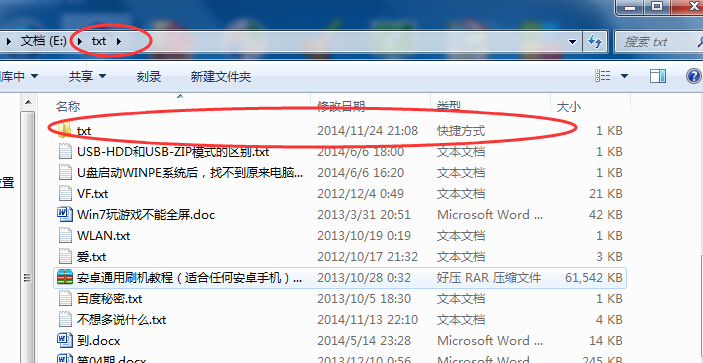Click the 百度秘密.txt file icon
703x363 pixels.
pyautogui.click(x=65, y=298)
